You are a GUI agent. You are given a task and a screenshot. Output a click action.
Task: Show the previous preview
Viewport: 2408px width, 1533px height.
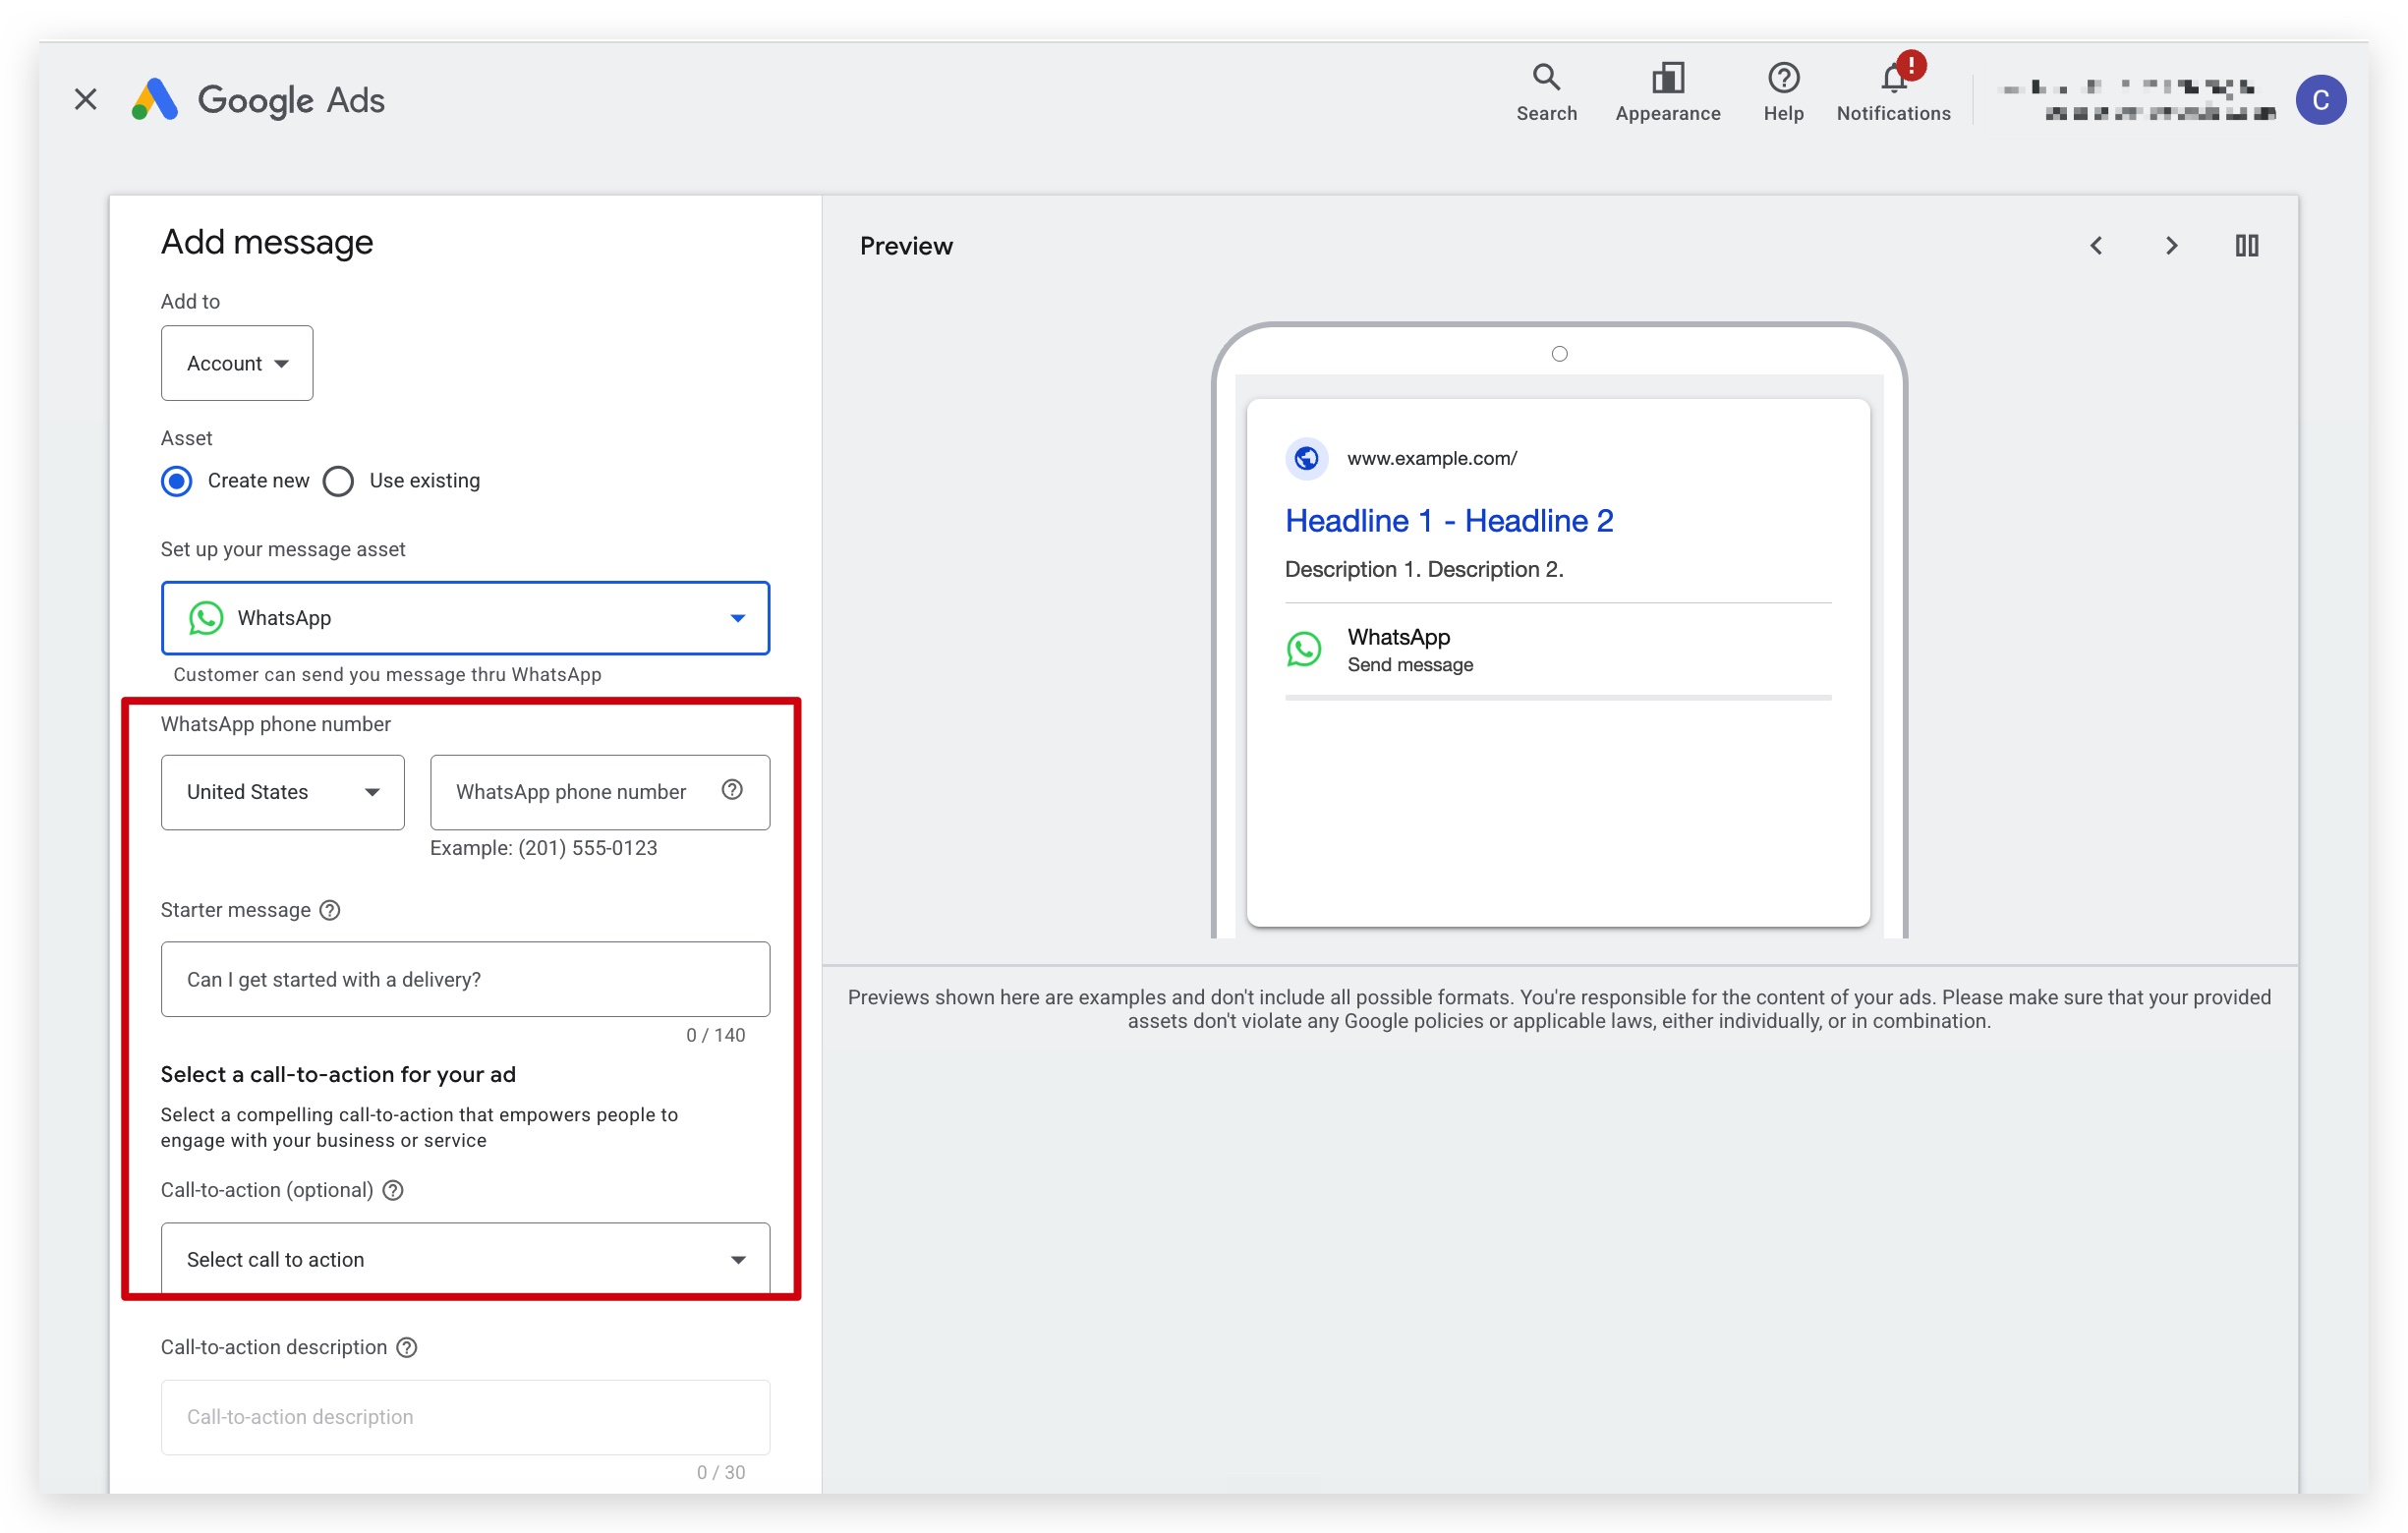(x=2096, y=246)
